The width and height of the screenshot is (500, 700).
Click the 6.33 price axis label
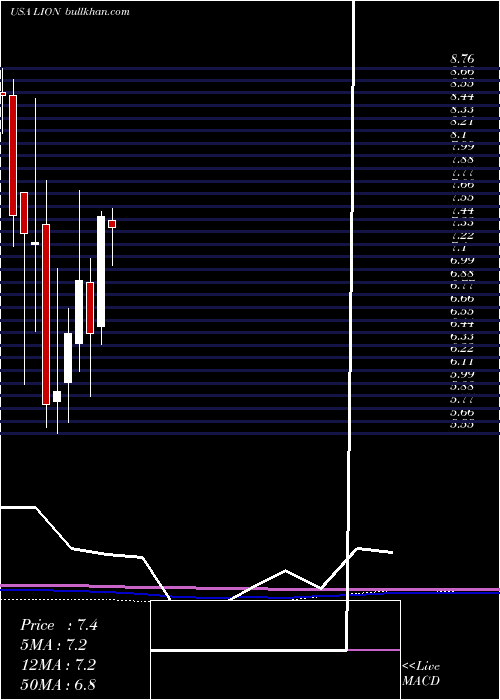click(x=462, y=336)
